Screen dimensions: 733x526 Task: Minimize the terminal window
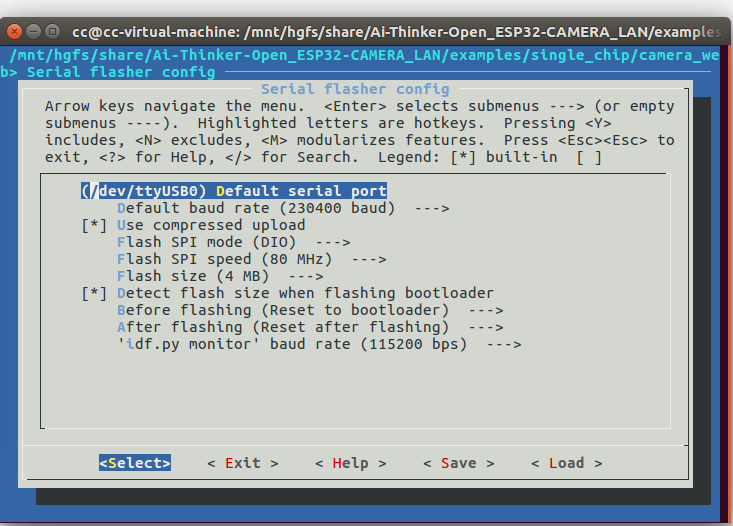tap(34, 32)
